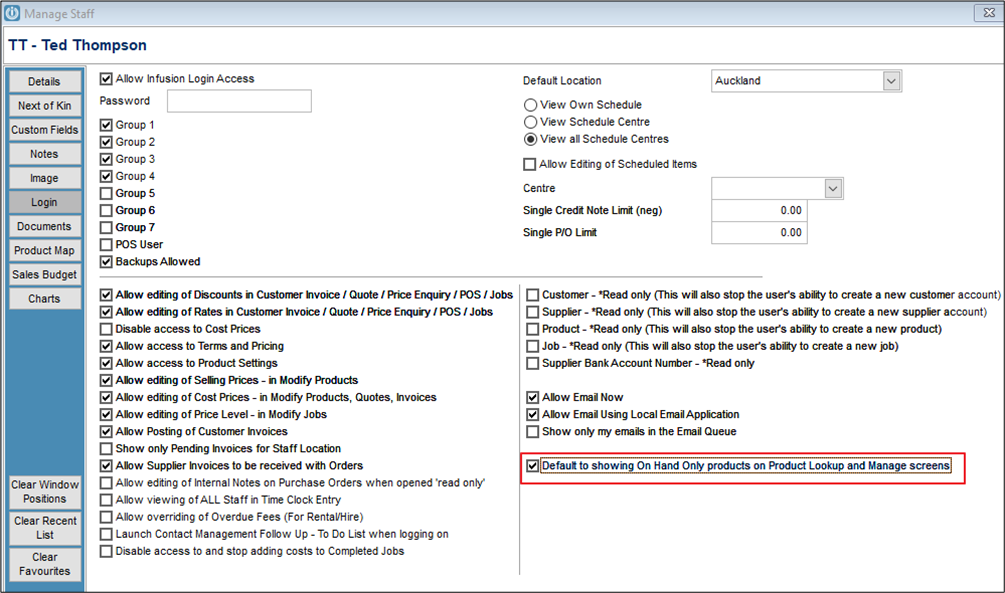
Task: Open the Notes tab
Action: 44,154
